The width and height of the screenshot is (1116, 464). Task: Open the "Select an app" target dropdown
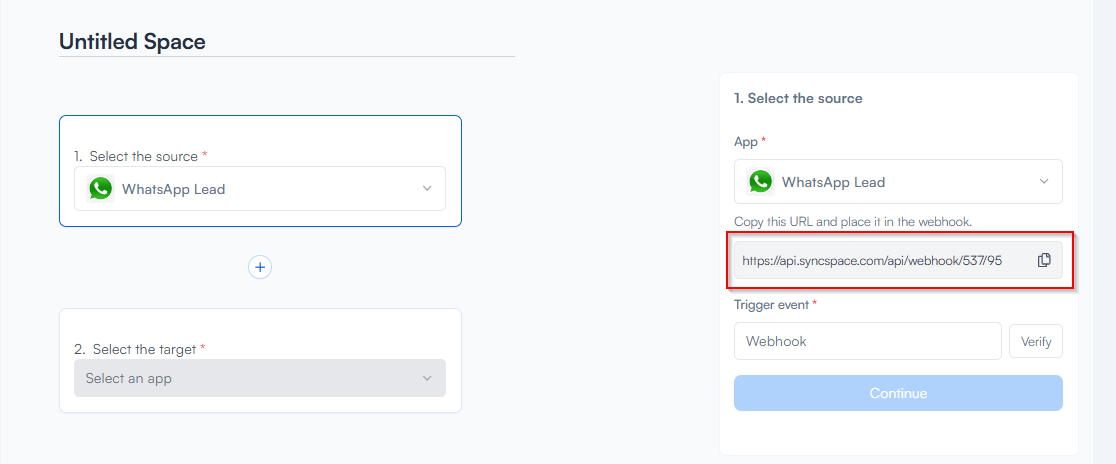click(x=250, y=378)
